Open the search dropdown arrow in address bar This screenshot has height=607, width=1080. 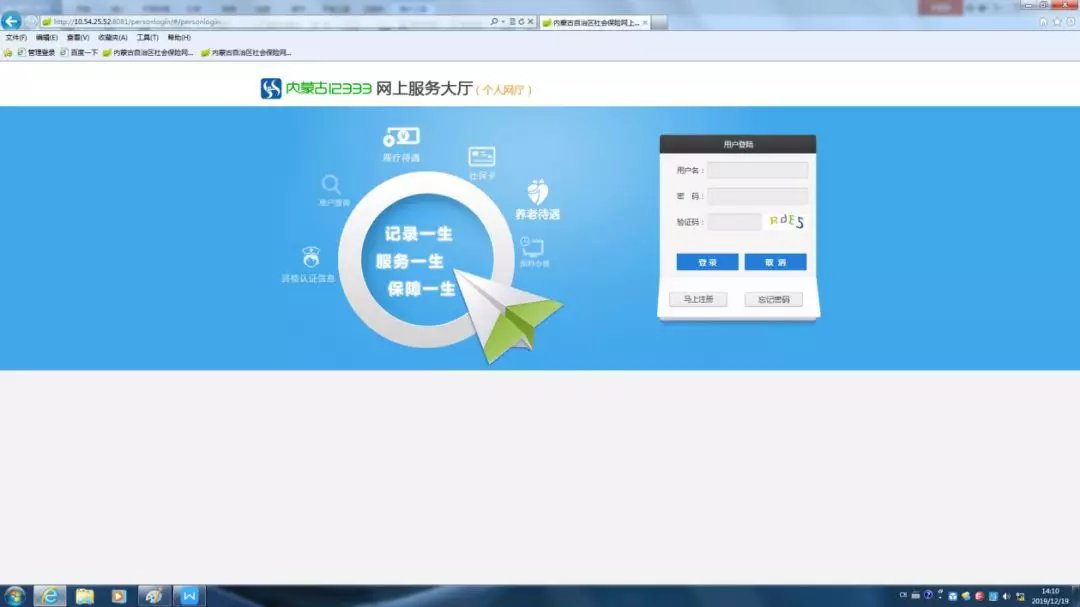click(x=503, y=22)
